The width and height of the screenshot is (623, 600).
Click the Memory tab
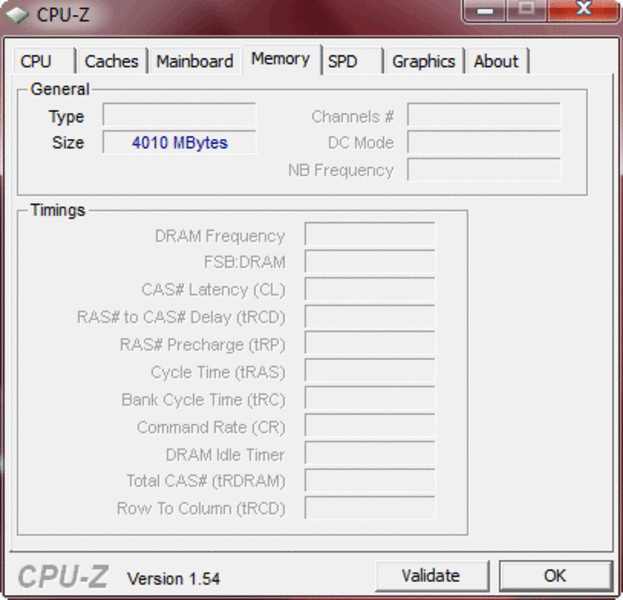point(281,59)
